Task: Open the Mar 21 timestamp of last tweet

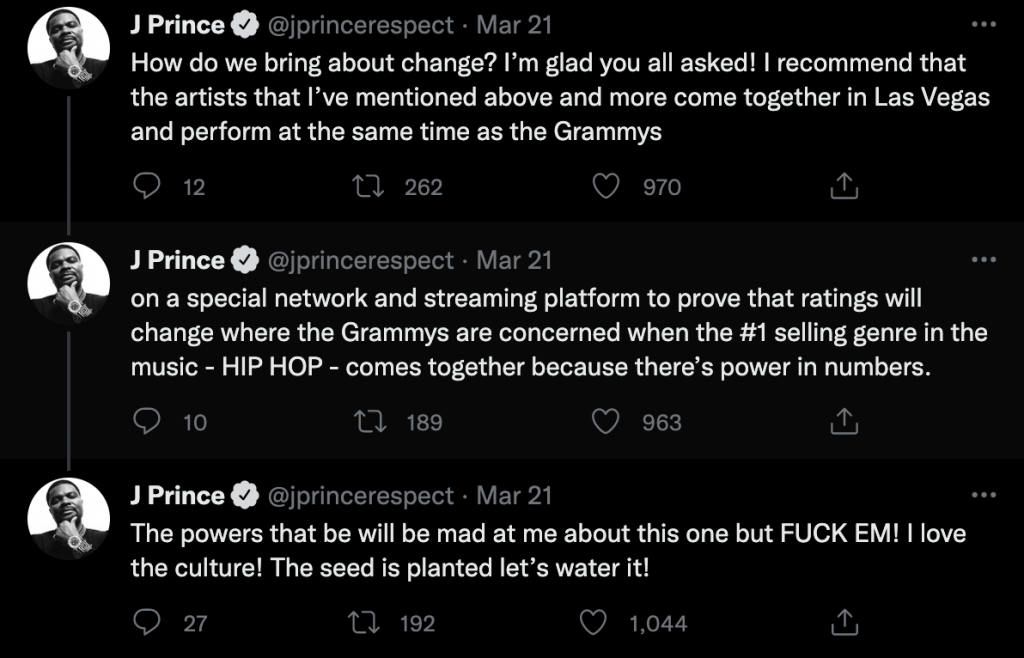Action: click(514, 495)
